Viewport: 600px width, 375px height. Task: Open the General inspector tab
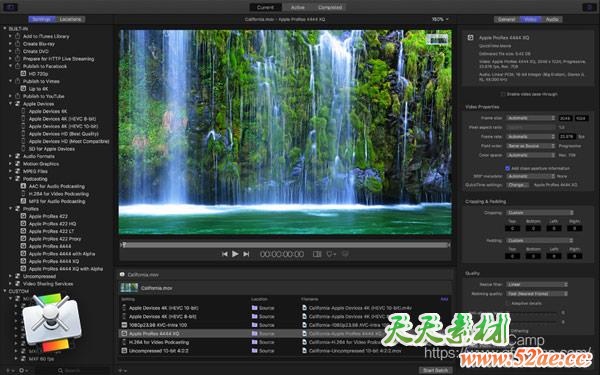[507, 19]
